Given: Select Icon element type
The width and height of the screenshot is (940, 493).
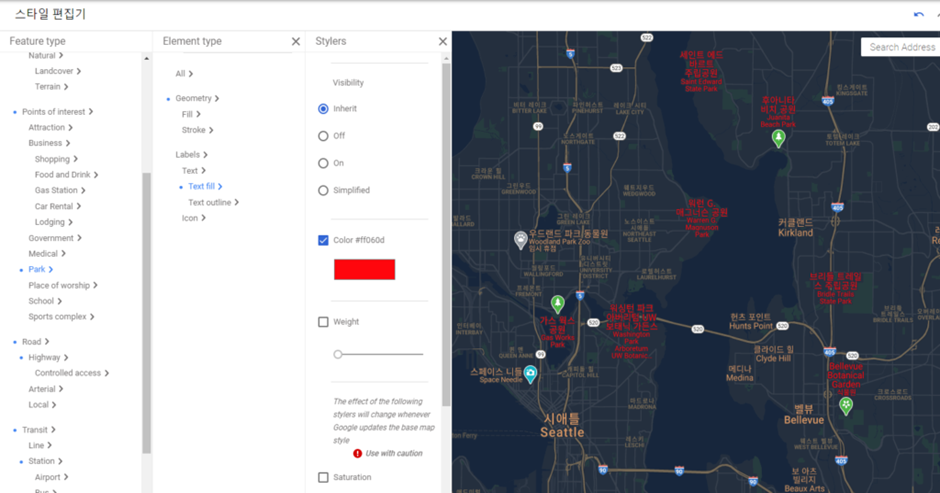Looking at the screenshot, I should (194, 218).
